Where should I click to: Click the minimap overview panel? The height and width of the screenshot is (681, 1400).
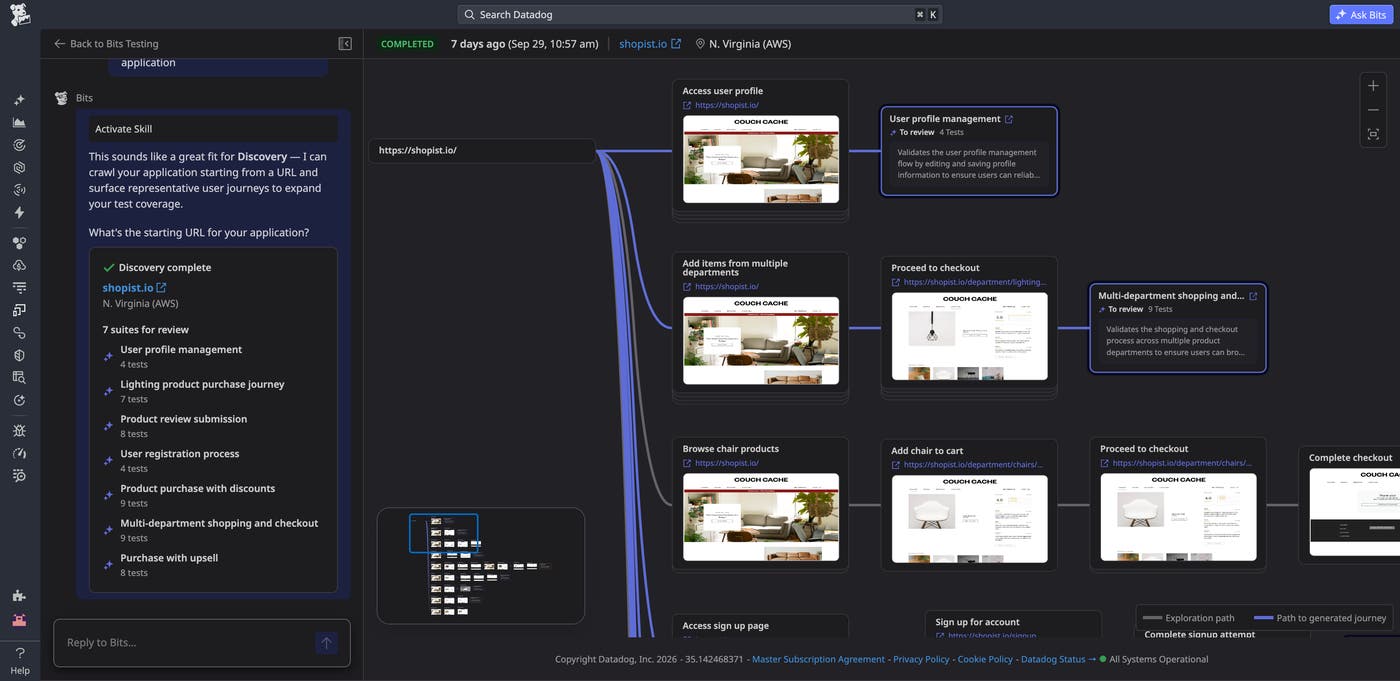tap(481, 566)
